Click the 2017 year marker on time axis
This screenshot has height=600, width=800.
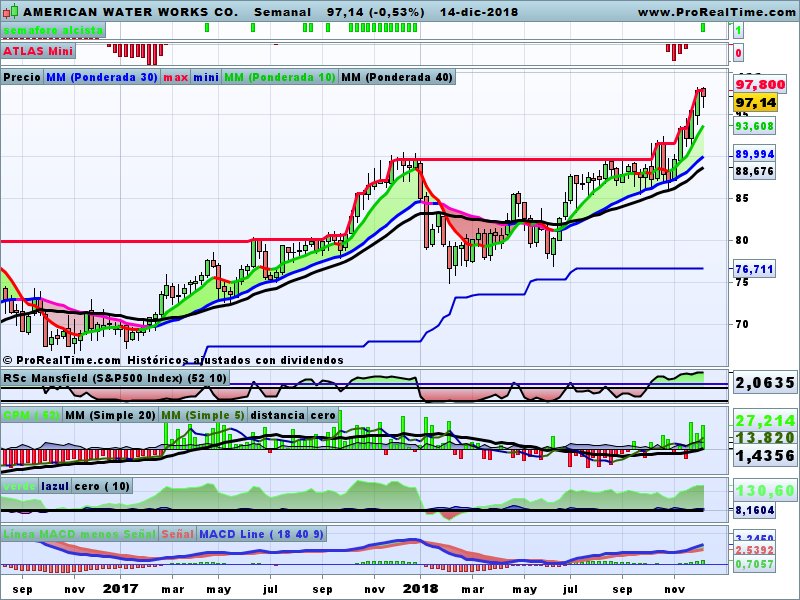[120, 589]
